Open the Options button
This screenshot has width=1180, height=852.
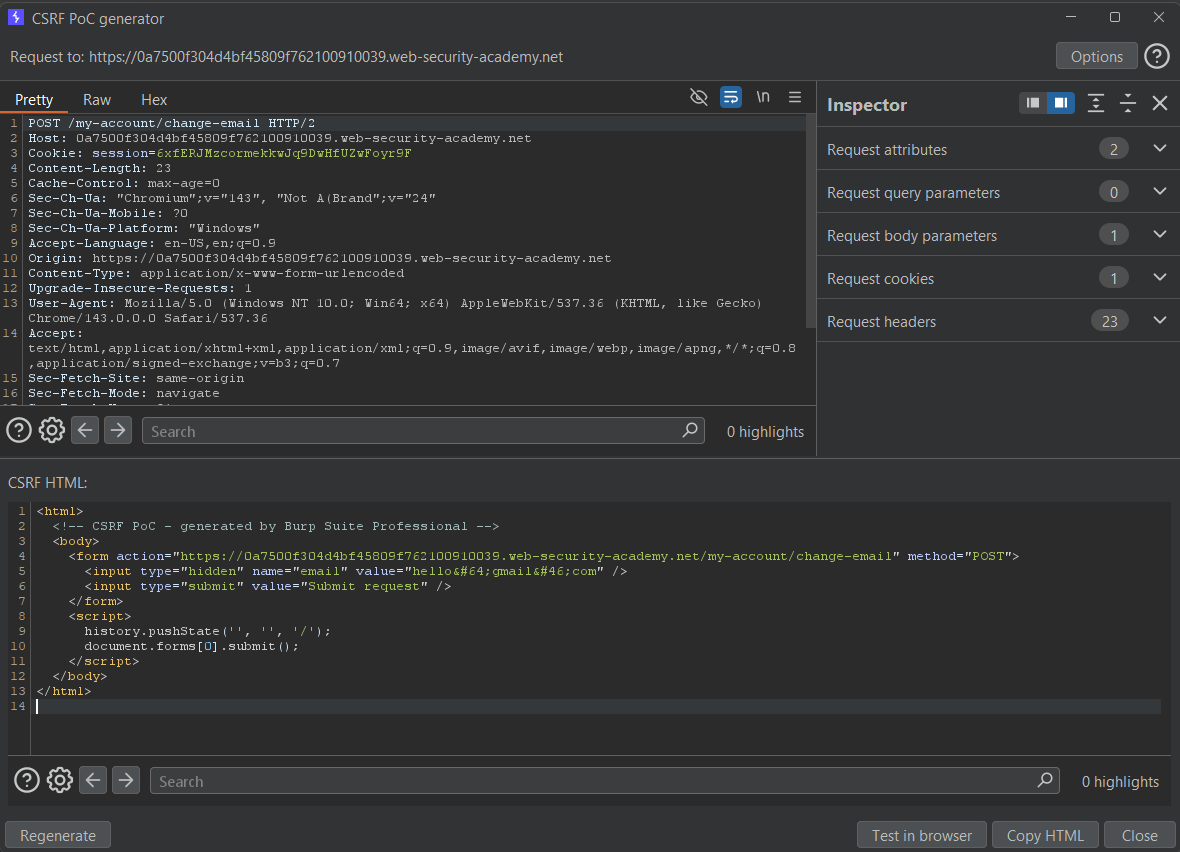(x=1096, y=56)
